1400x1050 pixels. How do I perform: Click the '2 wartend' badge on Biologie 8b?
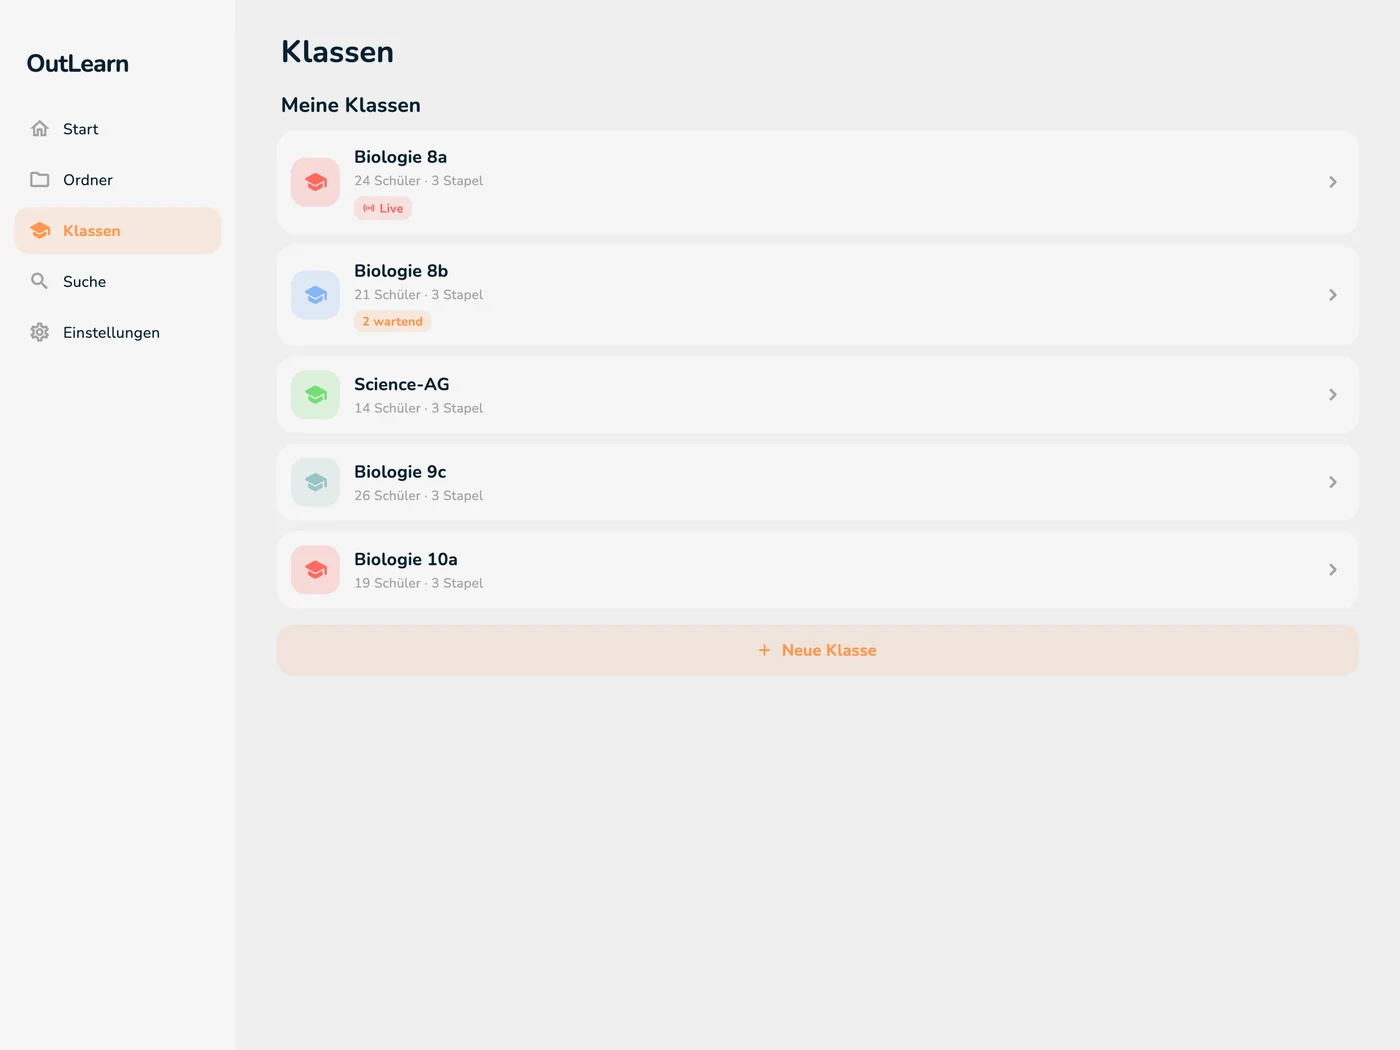click(x=392, y=321)
